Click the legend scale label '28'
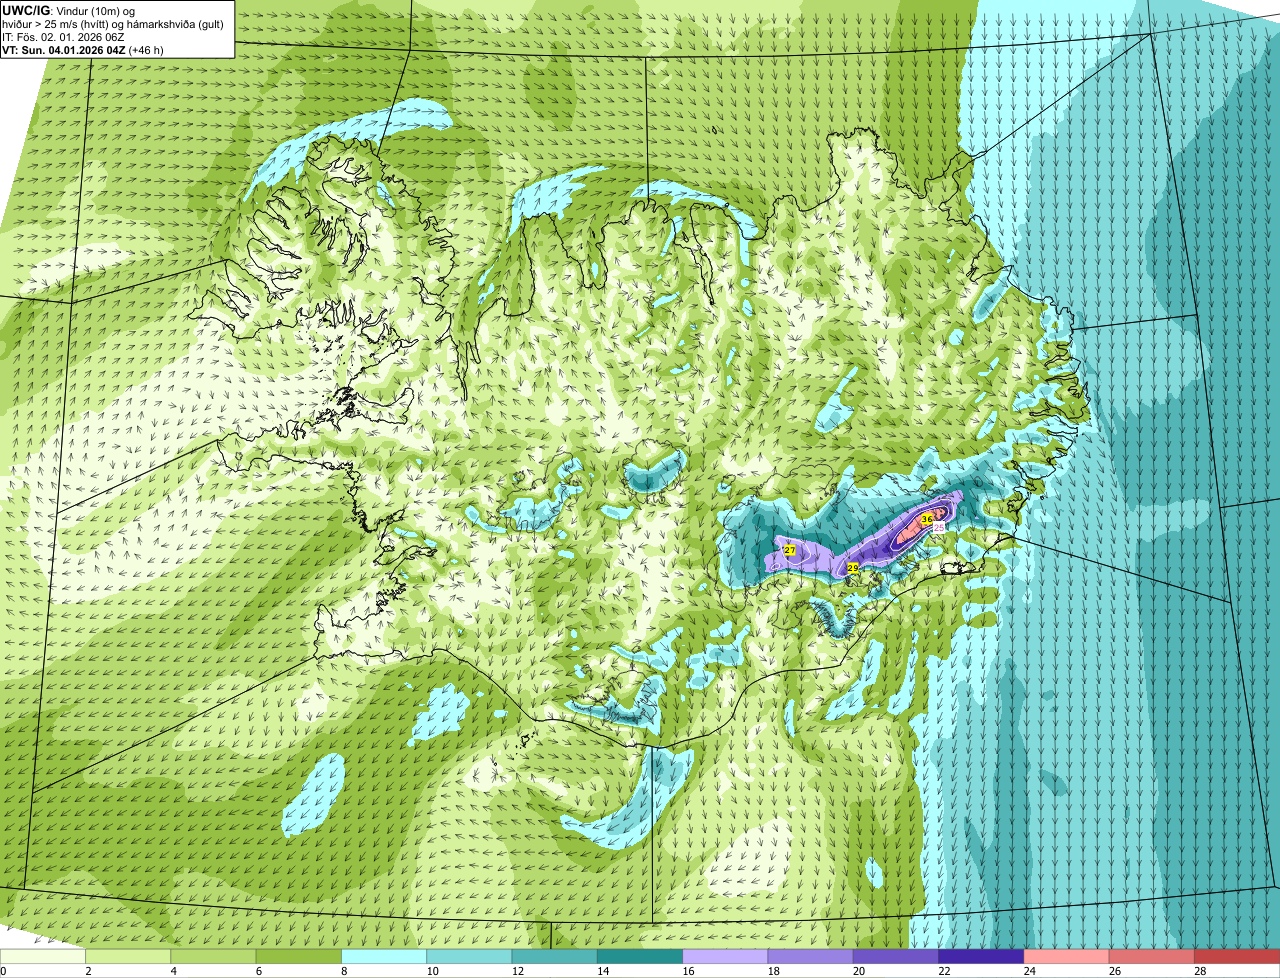Image resolution: width=1280 pixels, height=978 pixels. pos(1200,971)
